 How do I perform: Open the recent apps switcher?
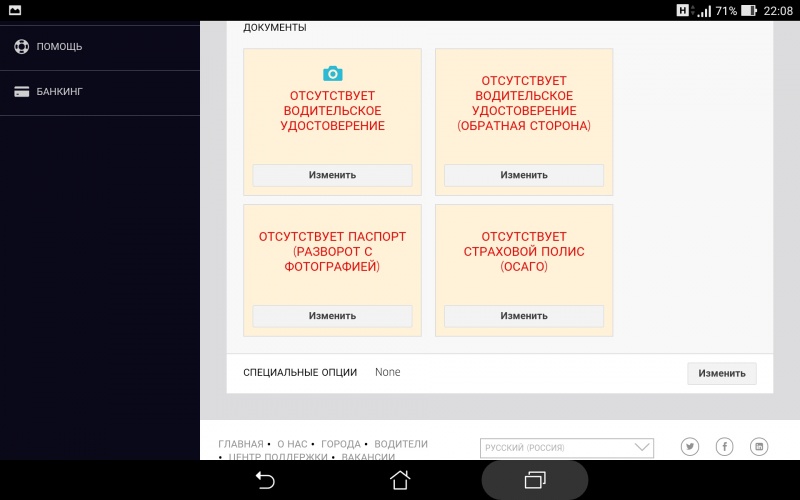point(534,480)
